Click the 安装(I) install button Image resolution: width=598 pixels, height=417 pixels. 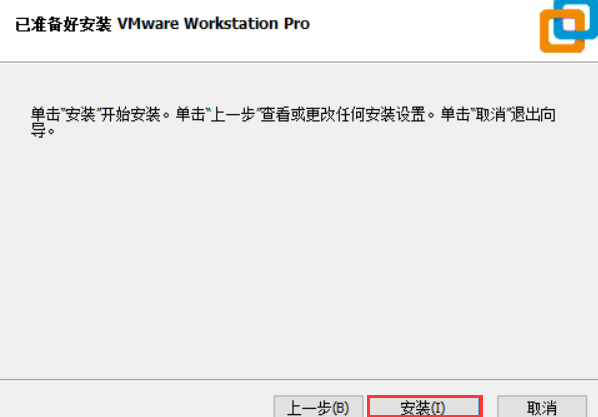point(425,407)
